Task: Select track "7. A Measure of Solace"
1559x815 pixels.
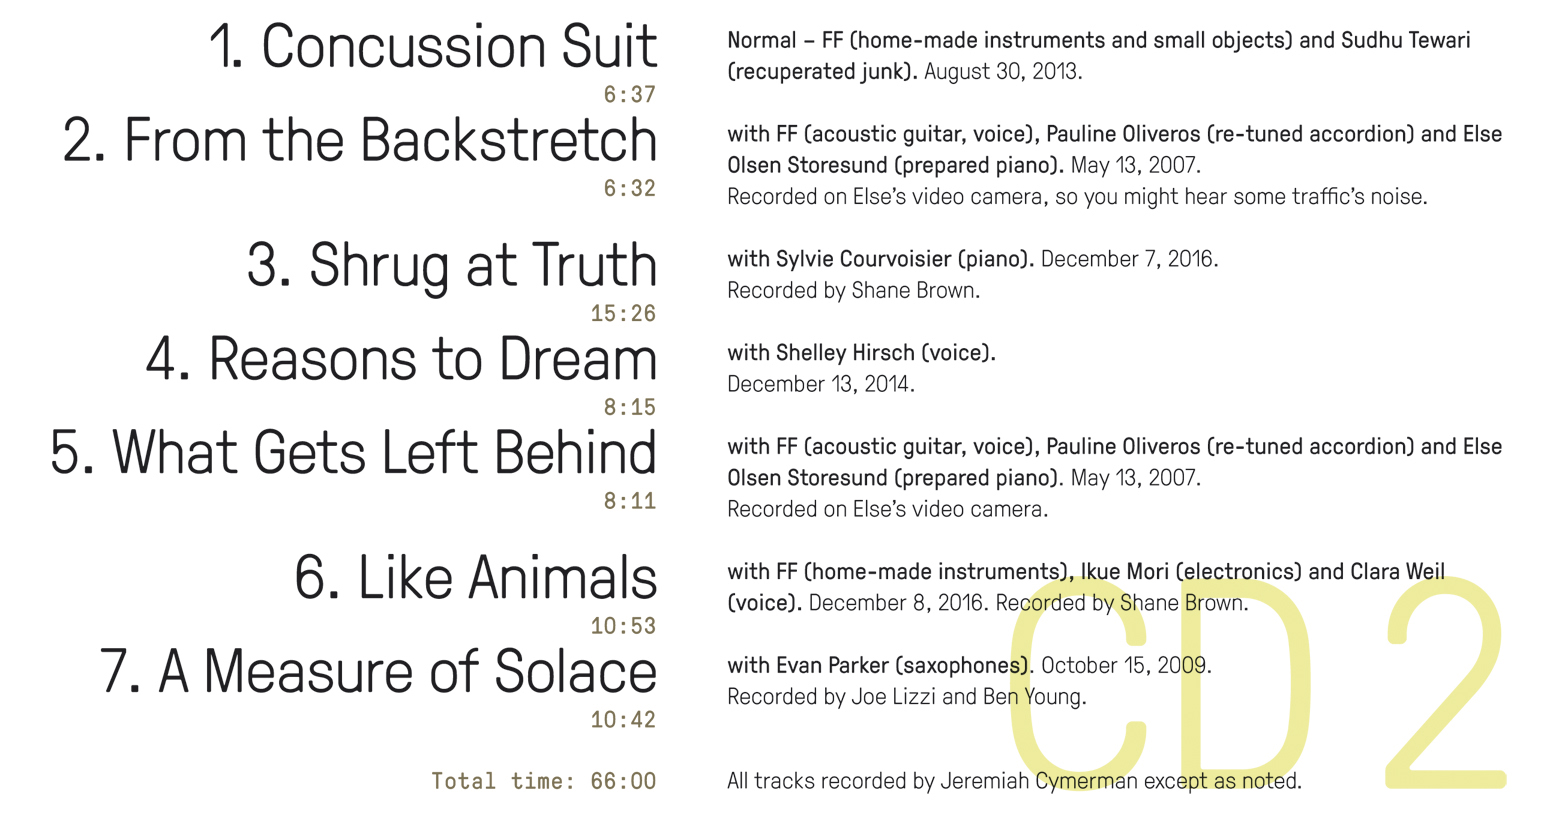Action: click(x=378, y=671)
